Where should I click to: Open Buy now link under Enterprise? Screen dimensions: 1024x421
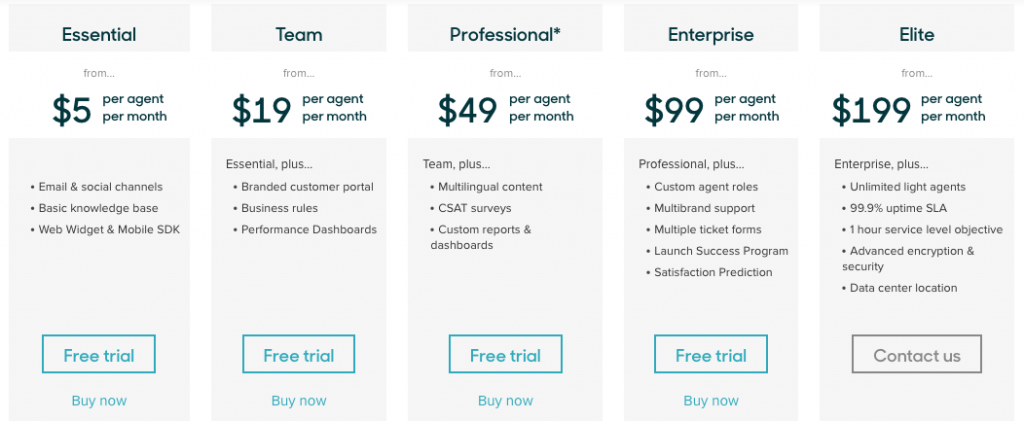pos(711,401)
